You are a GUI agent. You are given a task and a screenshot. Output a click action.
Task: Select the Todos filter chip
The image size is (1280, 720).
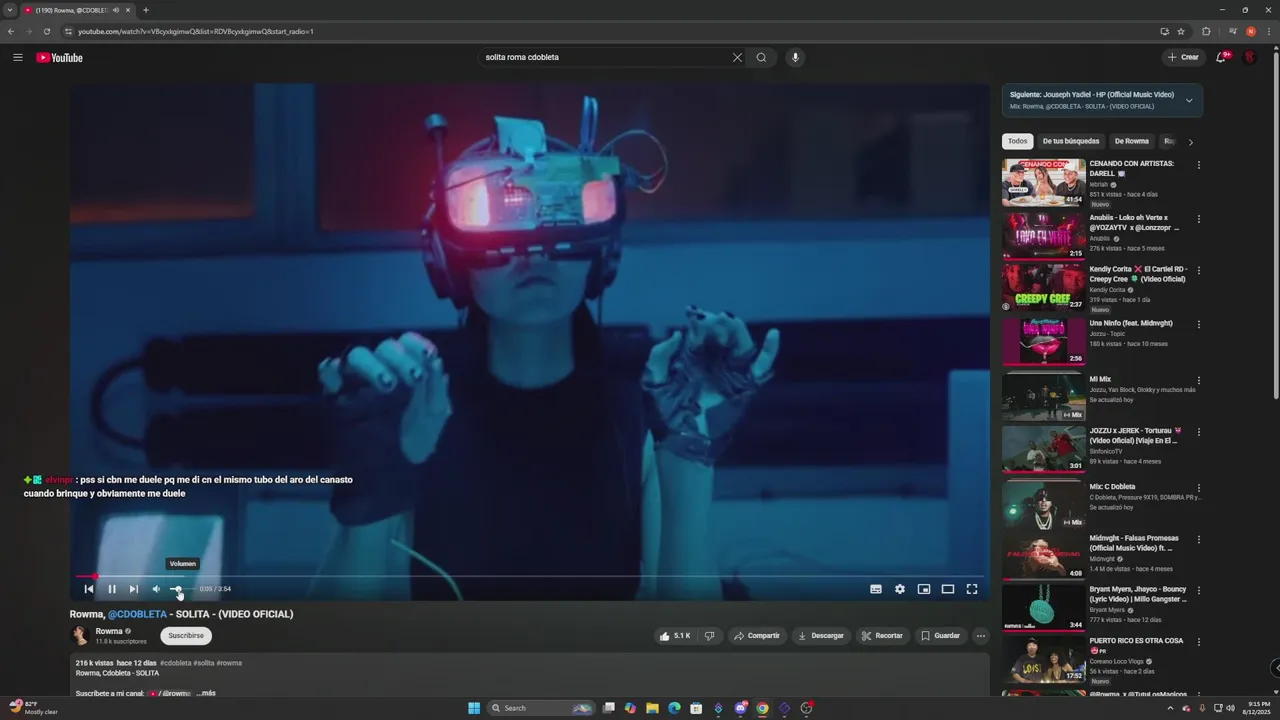tap(1017, 141)
